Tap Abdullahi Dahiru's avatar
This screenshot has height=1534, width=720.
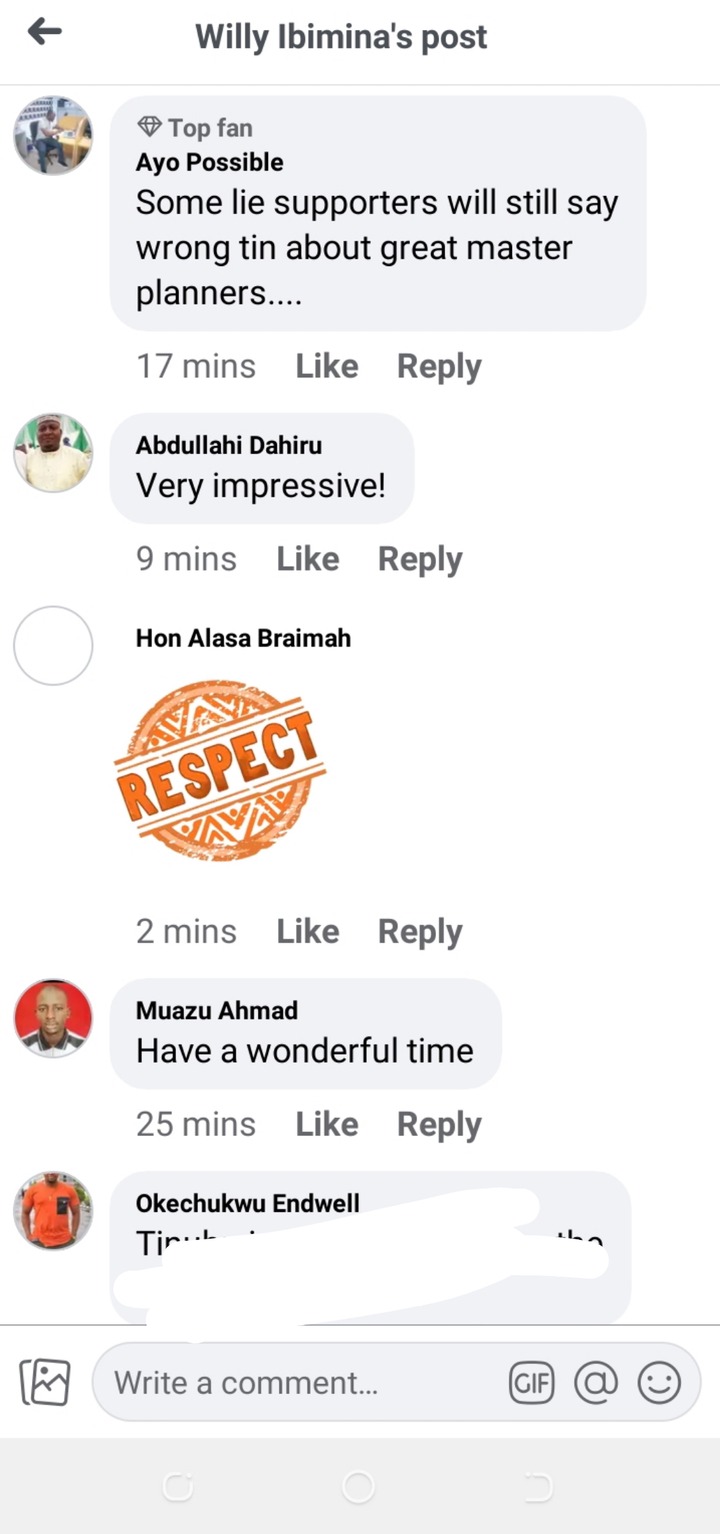point(53,453)
